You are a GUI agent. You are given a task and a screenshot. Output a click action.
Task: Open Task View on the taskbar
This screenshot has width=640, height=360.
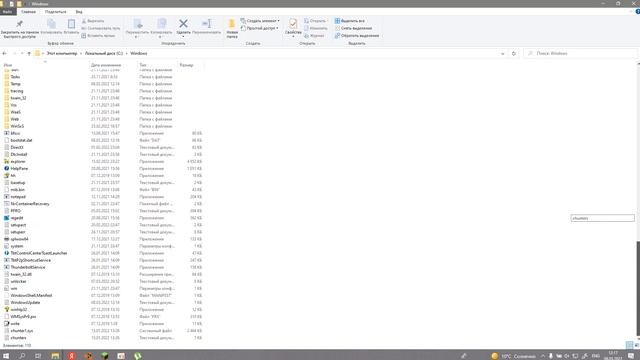point(38,356)
